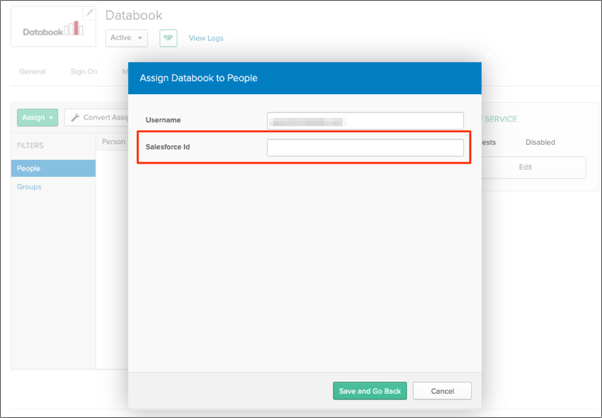The width and height of the screenshot is (602, 418).
Task: Select the Groups filter
Action: (29, 186)
